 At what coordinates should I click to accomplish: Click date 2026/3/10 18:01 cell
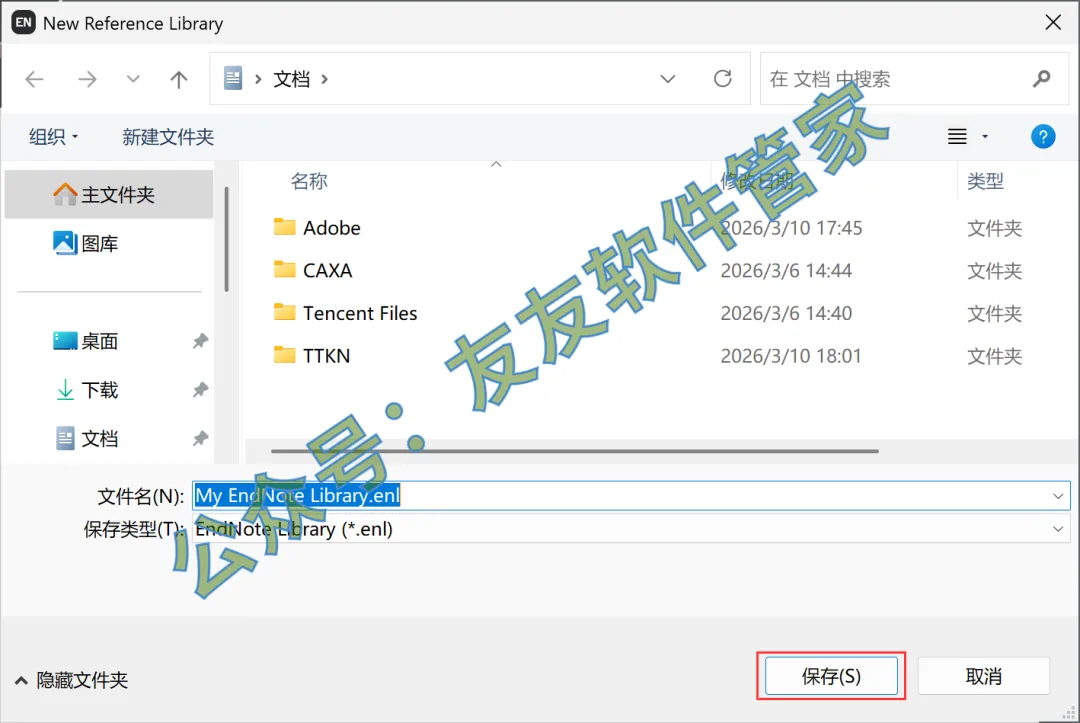point(791,356)
